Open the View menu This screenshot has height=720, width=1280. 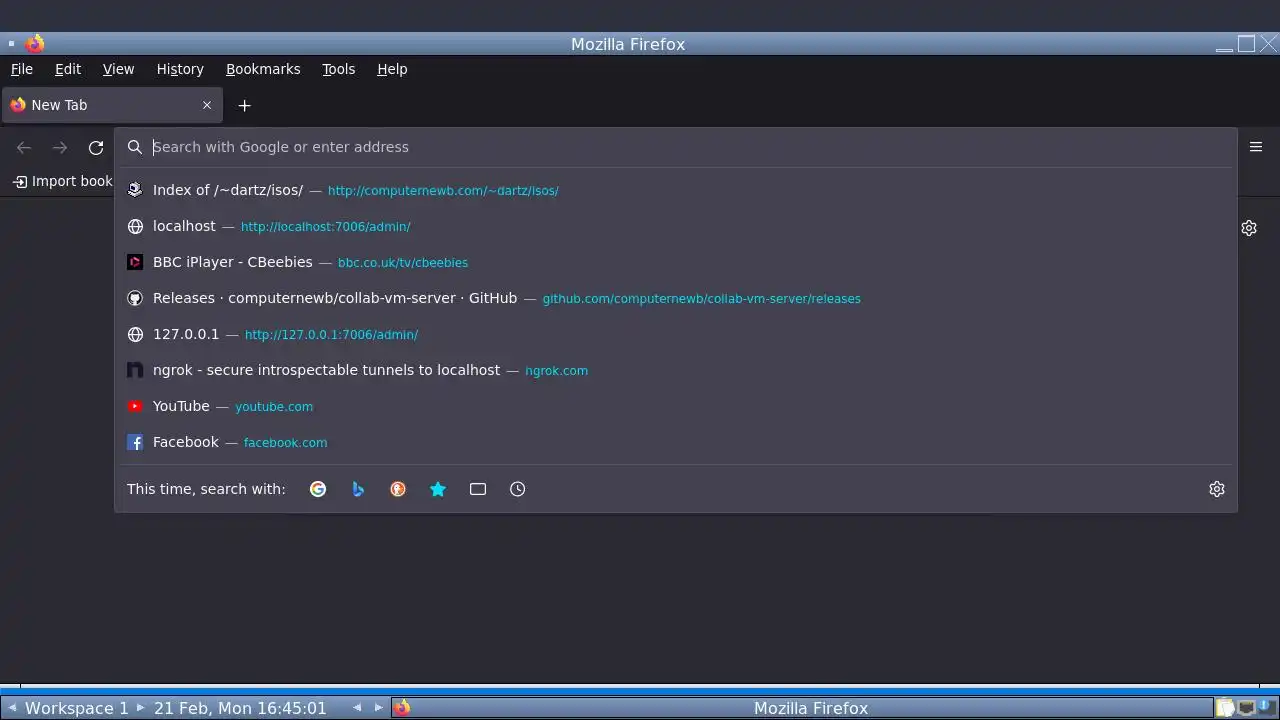click(118, 69)
